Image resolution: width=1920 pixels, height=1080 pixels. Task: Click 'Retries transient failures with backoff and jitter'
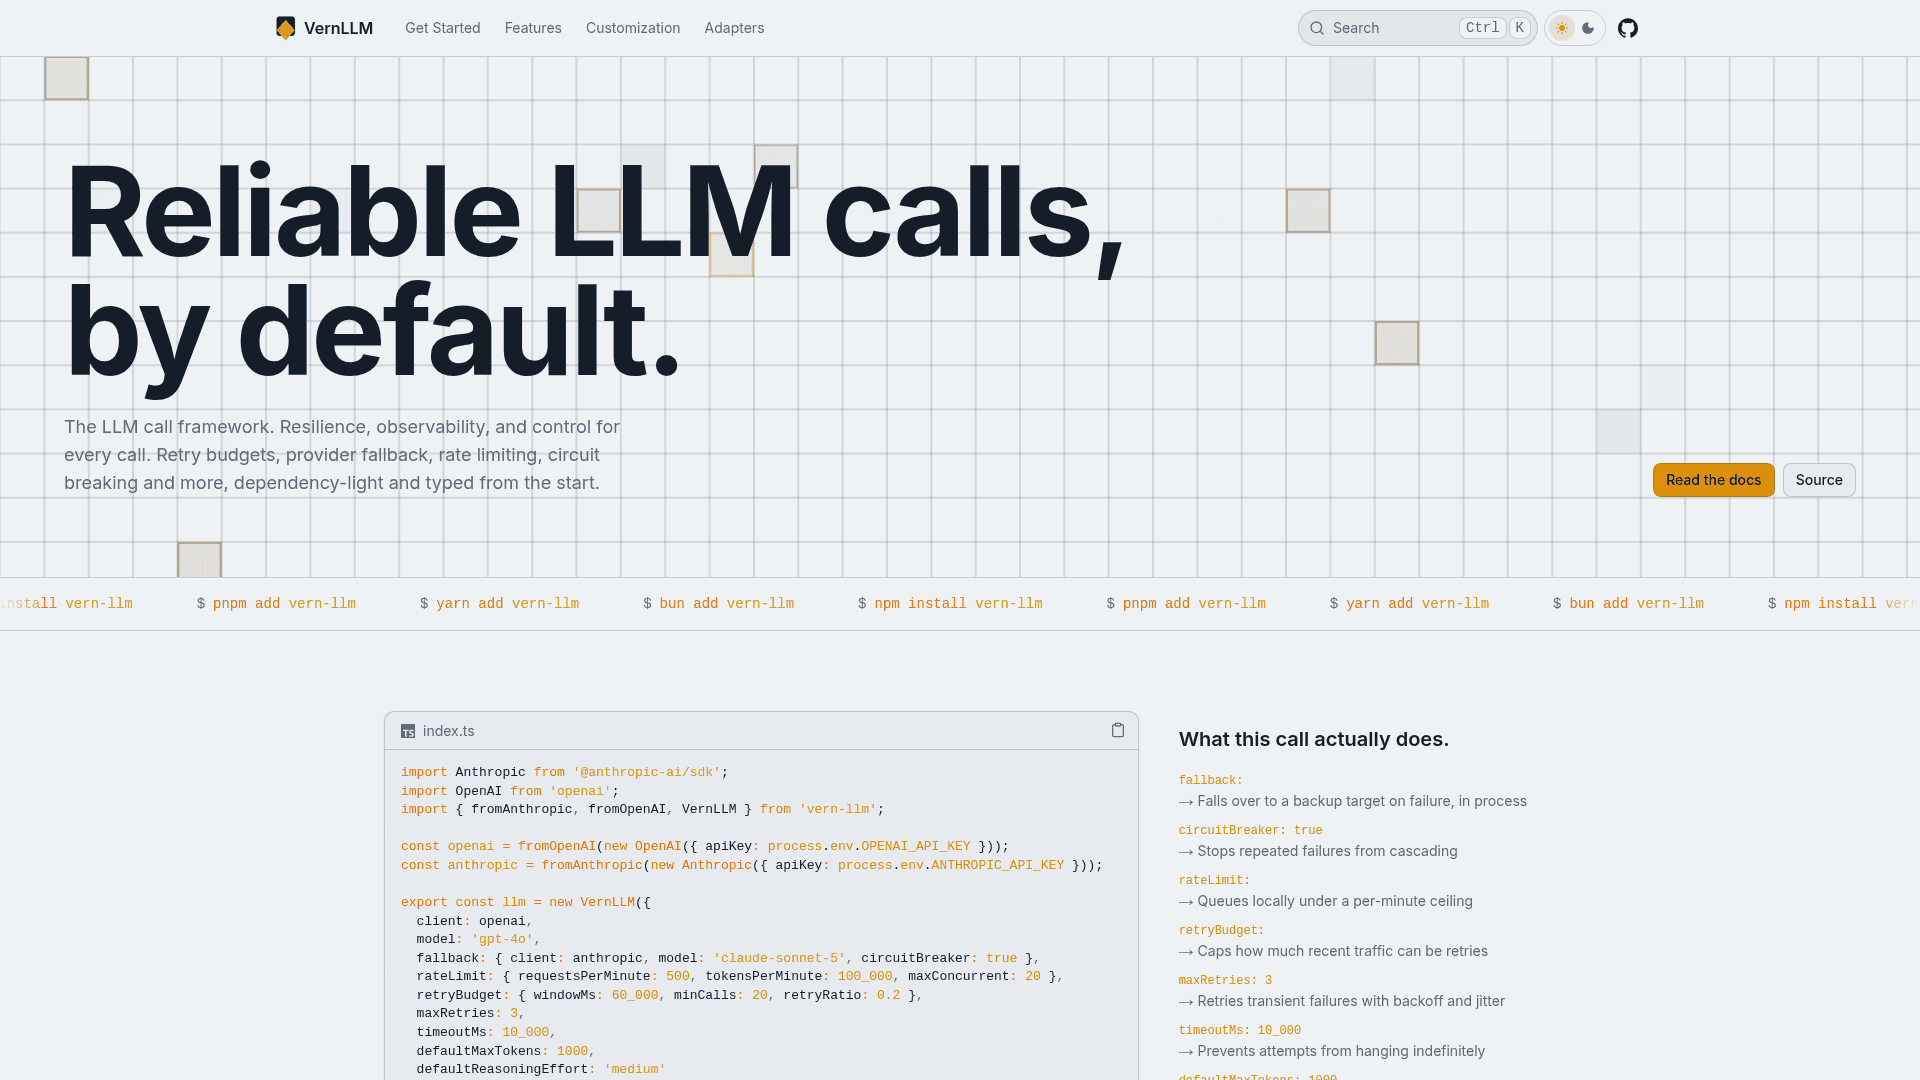coord(1342,1001)
